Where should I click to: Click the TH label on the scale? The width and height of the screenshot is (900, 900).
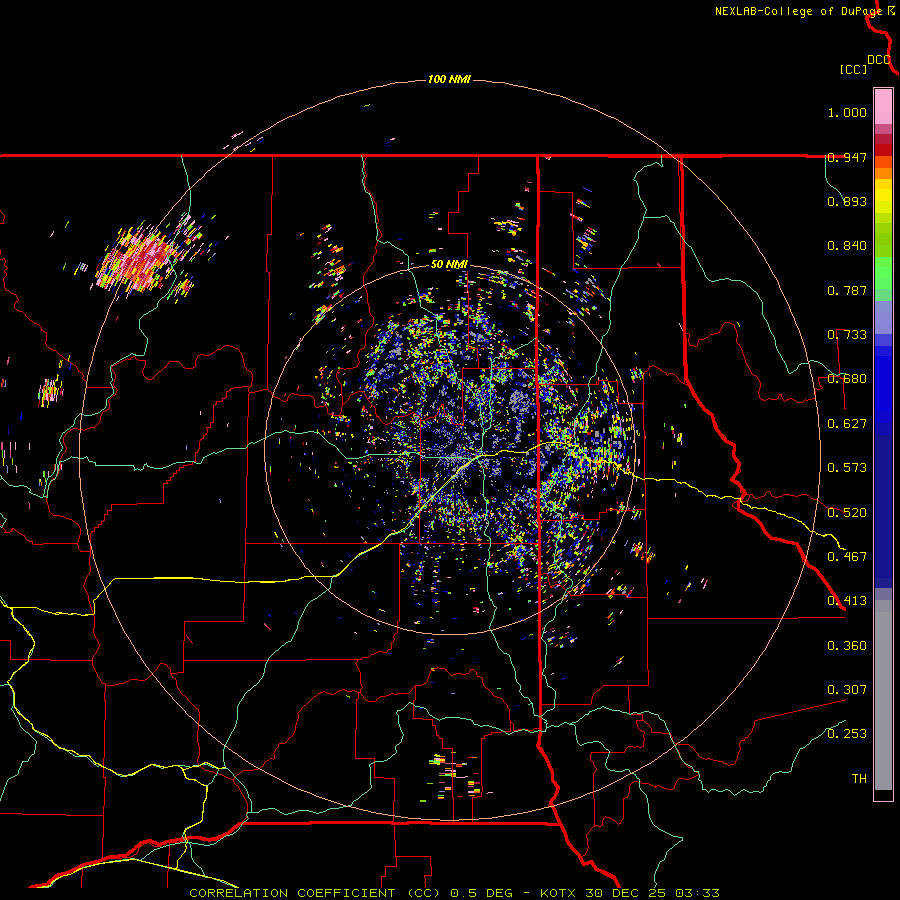pos(859,779)
